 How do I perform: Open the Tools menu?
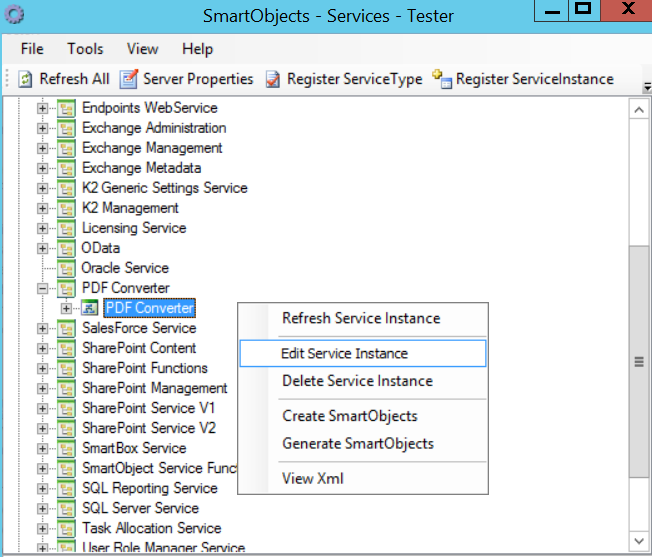[x=85, y=49]
